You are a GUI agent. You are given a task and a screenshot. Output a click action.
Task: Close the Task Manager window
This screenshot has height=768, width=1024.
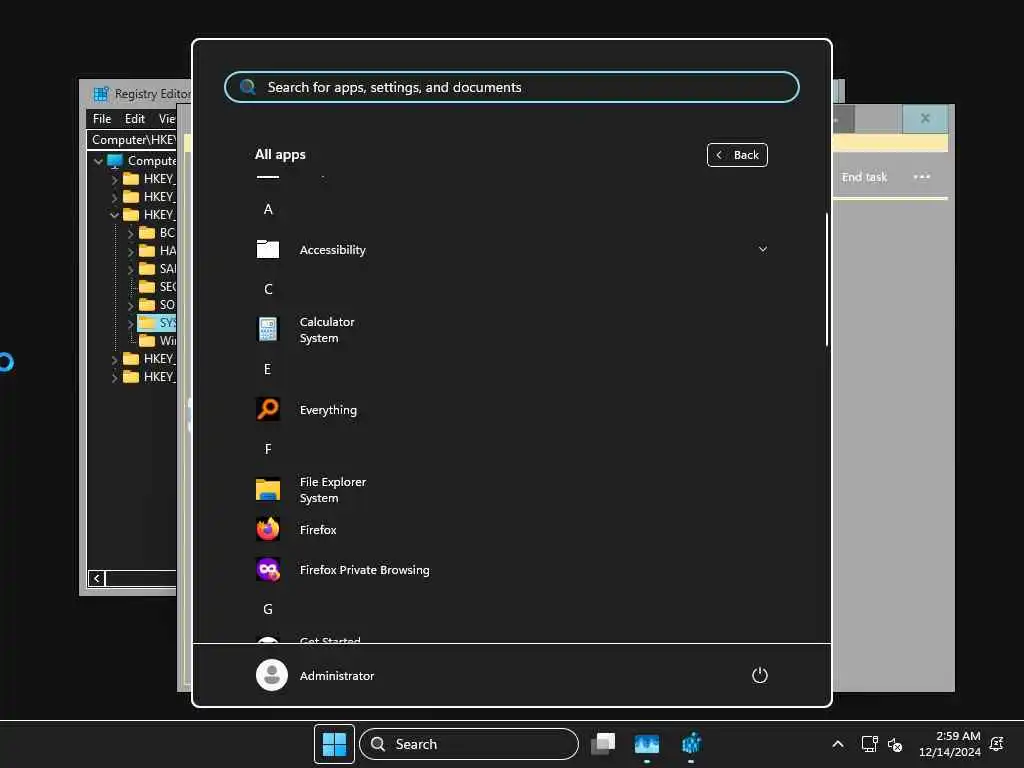pyautogui.click(x=925, y=118)
